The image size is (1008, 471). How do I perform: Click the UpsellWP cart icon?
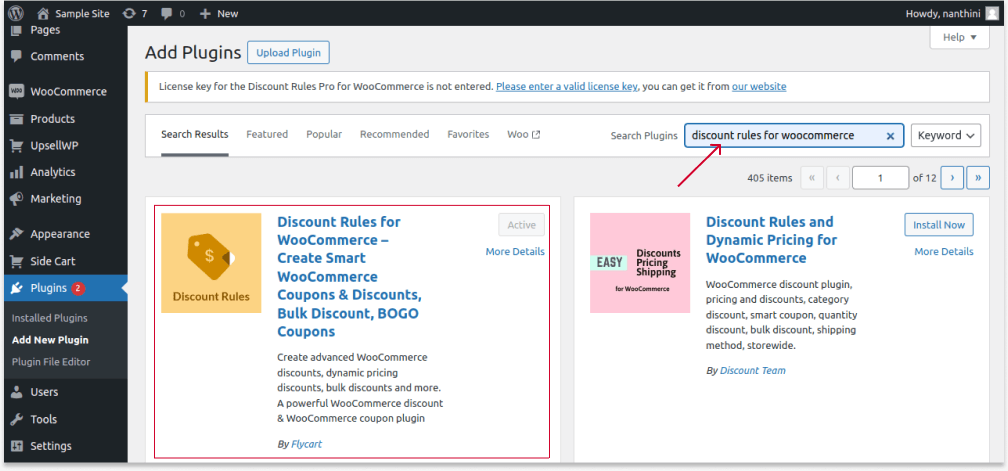pyautogui.click(x=17, y=146)
